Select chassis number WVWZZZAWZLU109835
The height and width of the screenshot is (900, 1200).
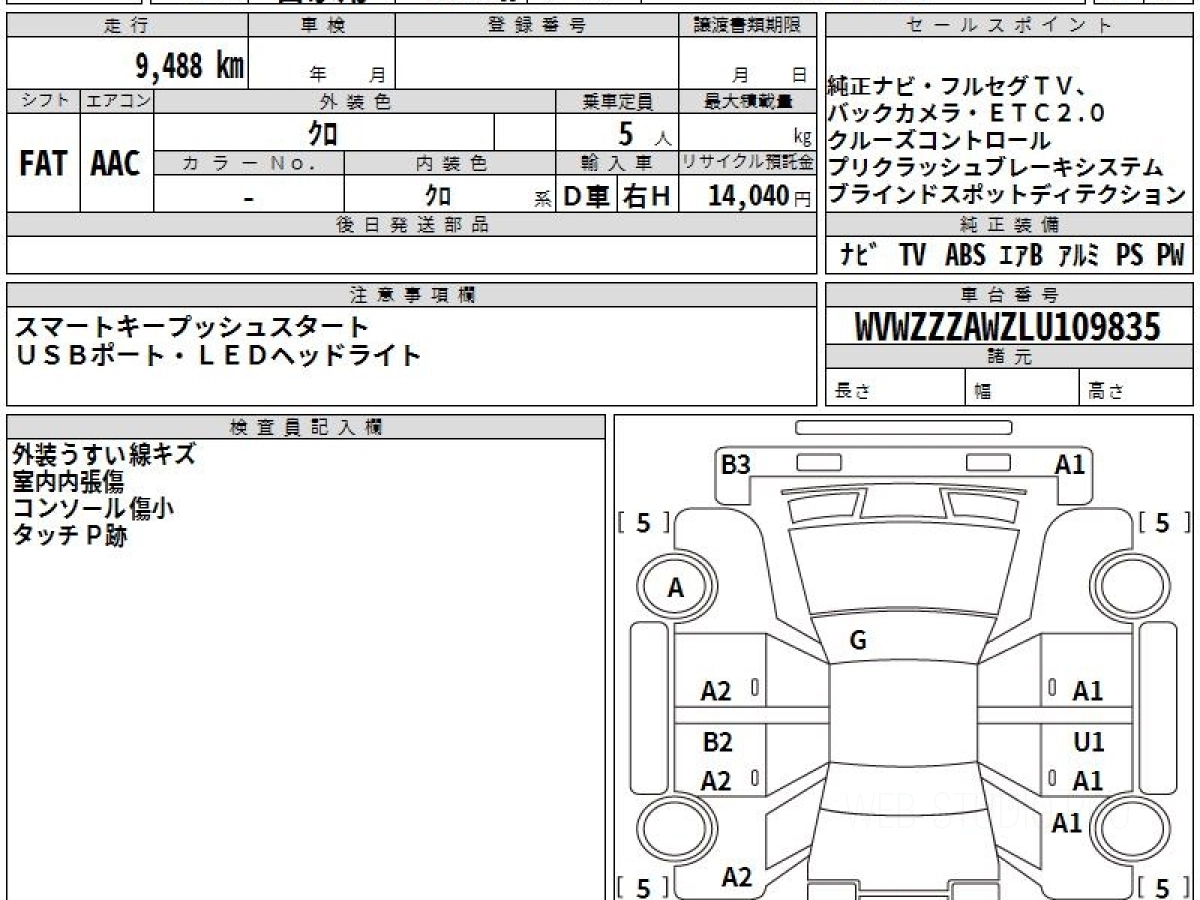tap(1008, 327)
